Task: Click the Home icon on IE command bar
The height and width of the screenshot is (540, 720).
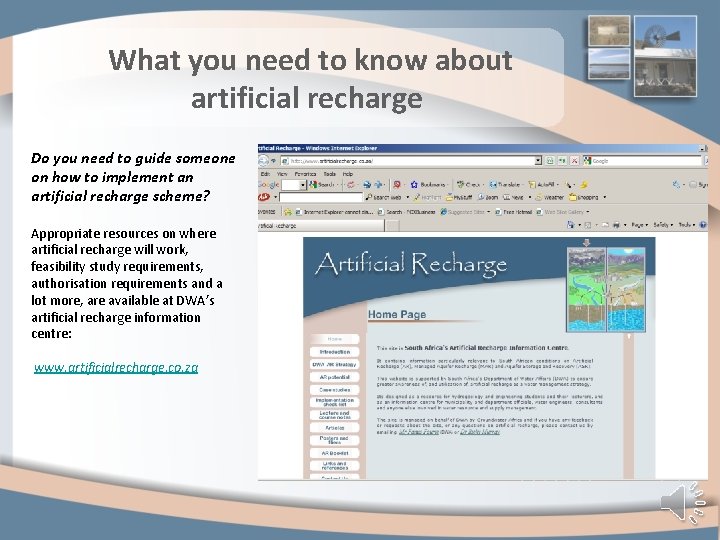Action: (571, 225)
